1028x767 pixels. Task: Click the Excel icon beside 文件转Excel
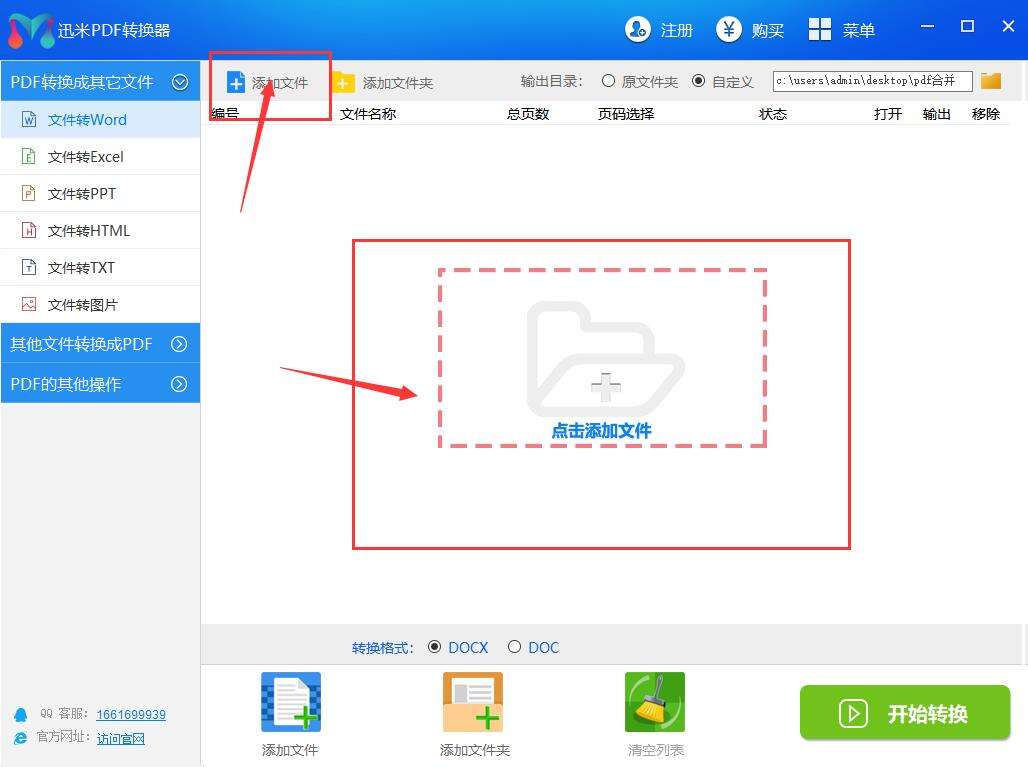coord(29,156)
